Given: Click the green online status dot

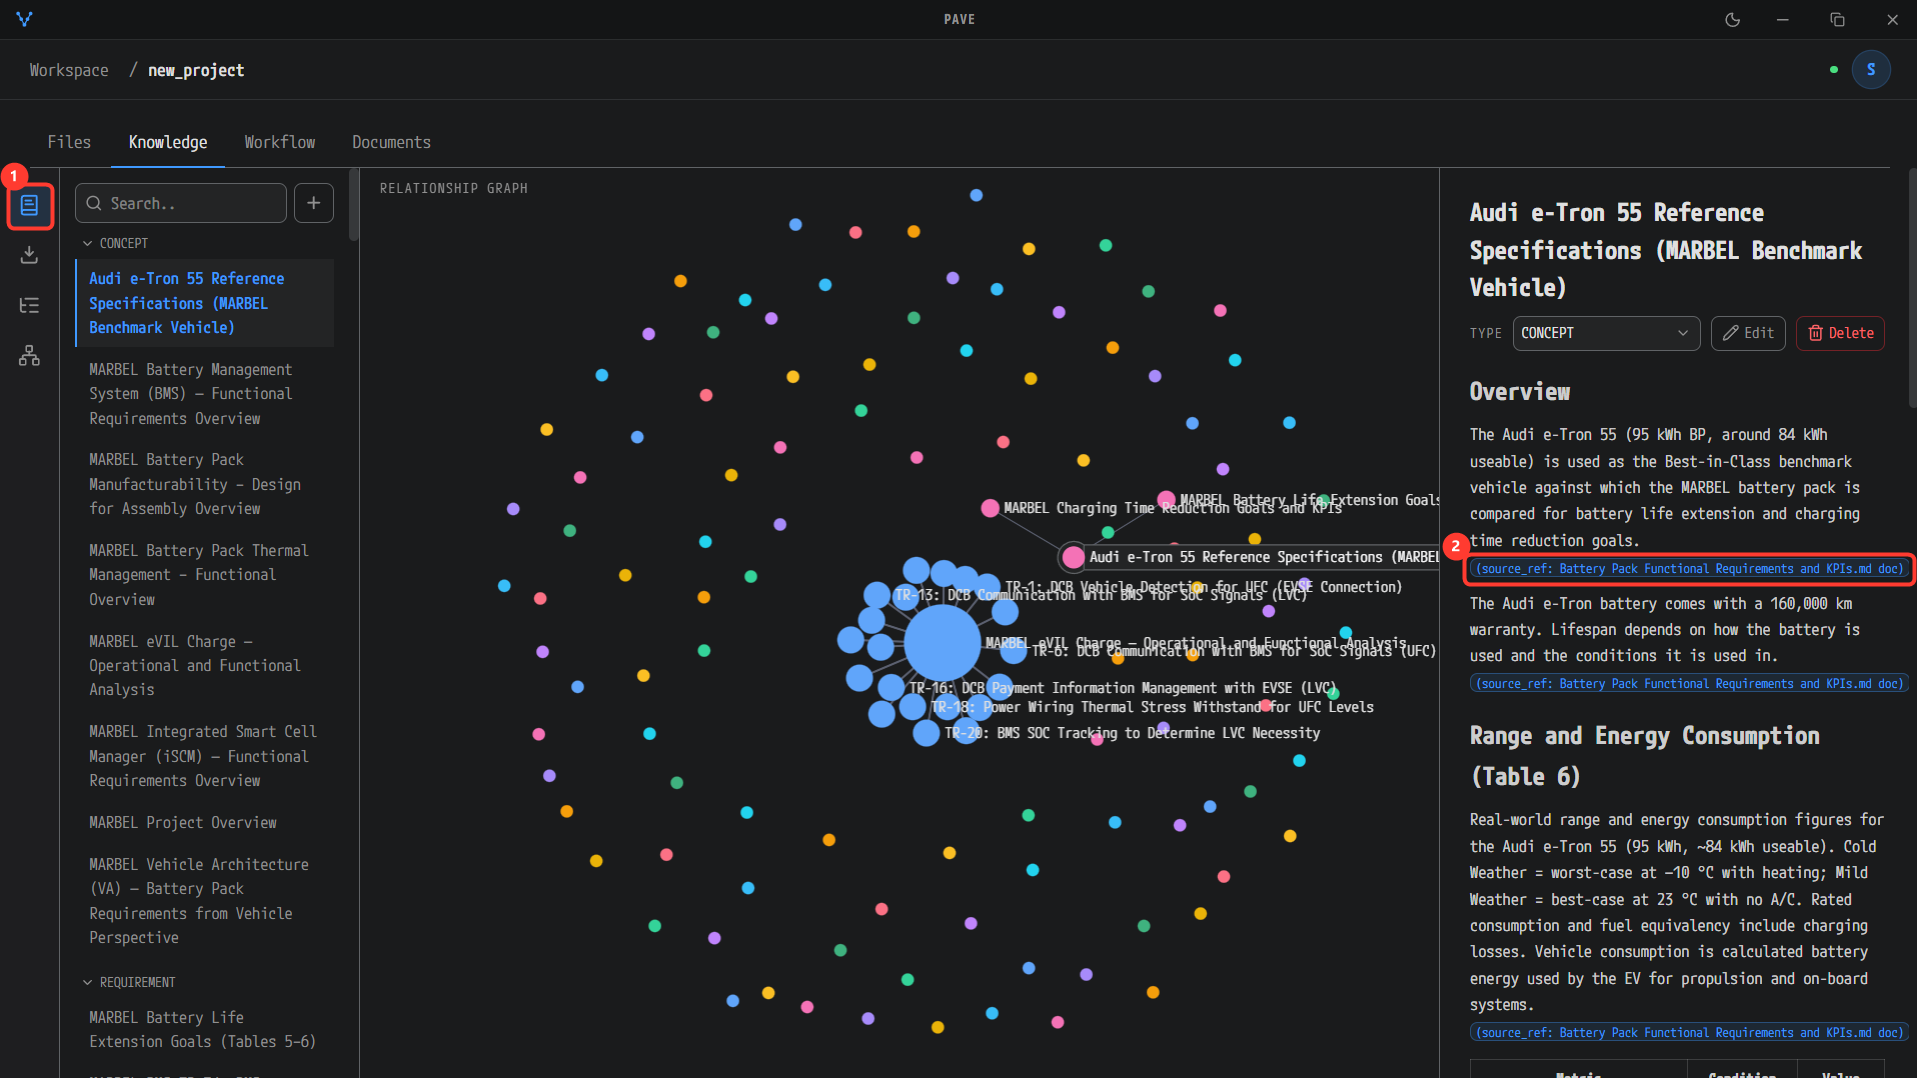Looking at the screenshot, I should click(x=1834, y=70).
